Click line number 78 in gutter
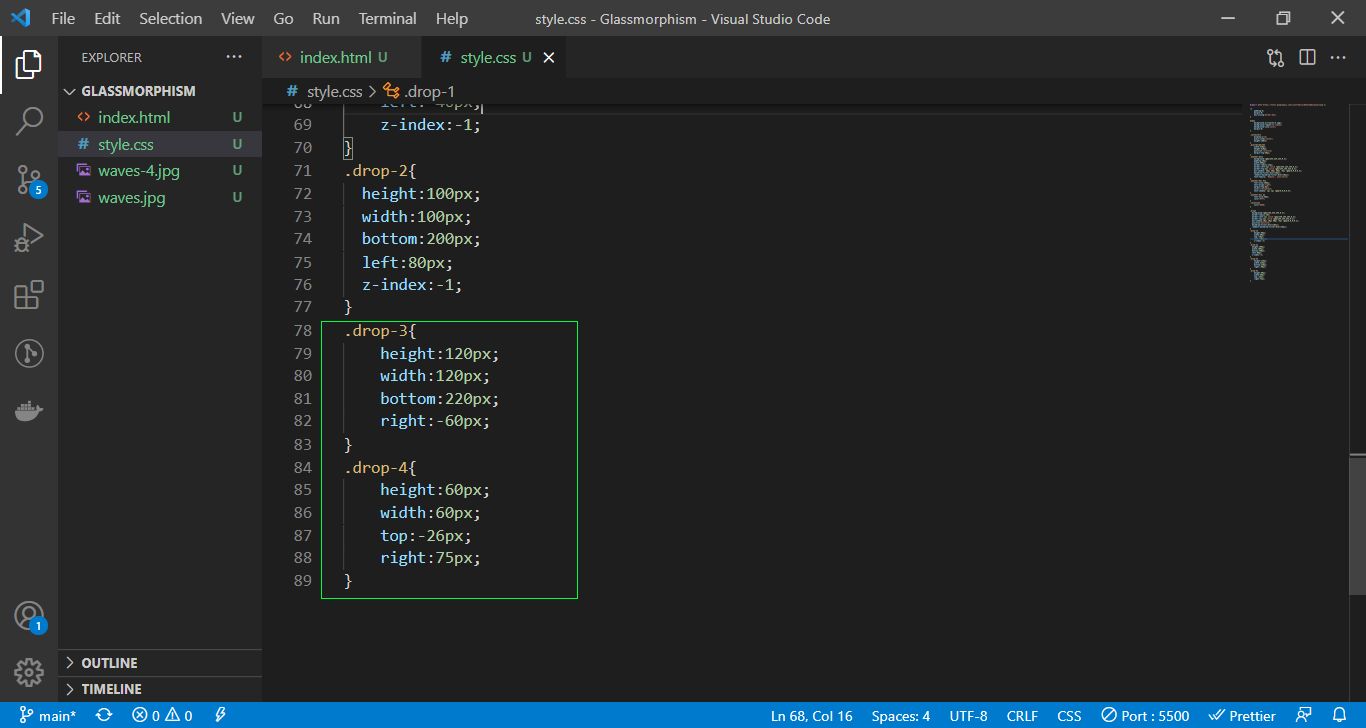This screenshot has height=728, width=1366. point(303,330)
